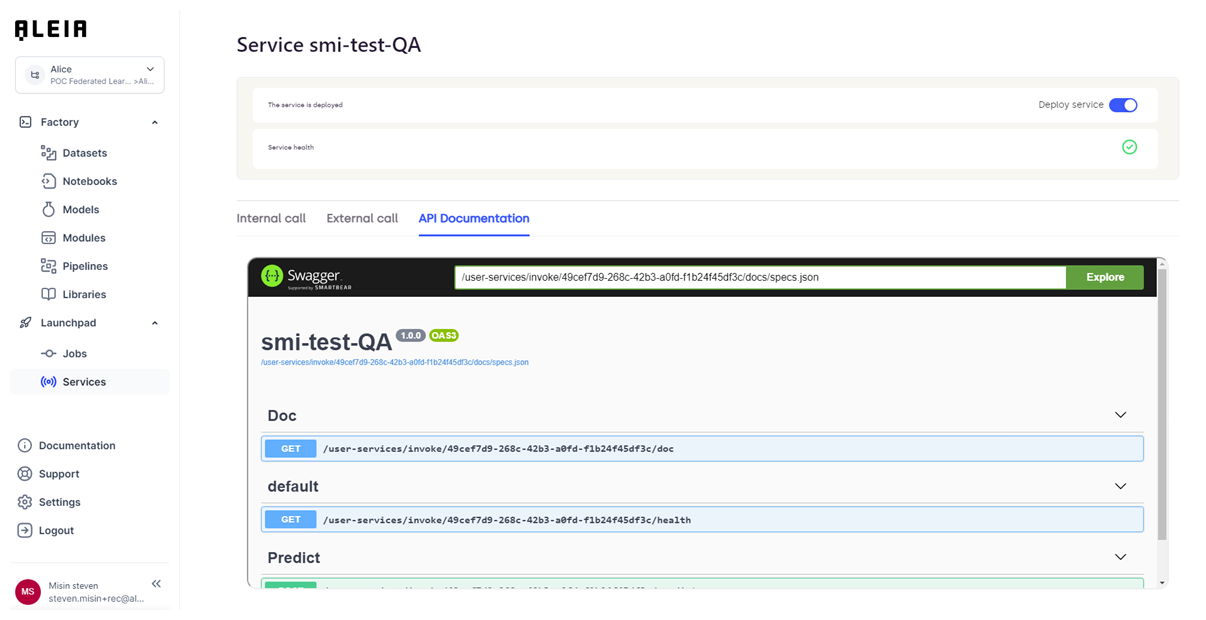The image size is (1206, 620).
Task: Collapse the Doc section in Swagger
Action: point(1120,415)
